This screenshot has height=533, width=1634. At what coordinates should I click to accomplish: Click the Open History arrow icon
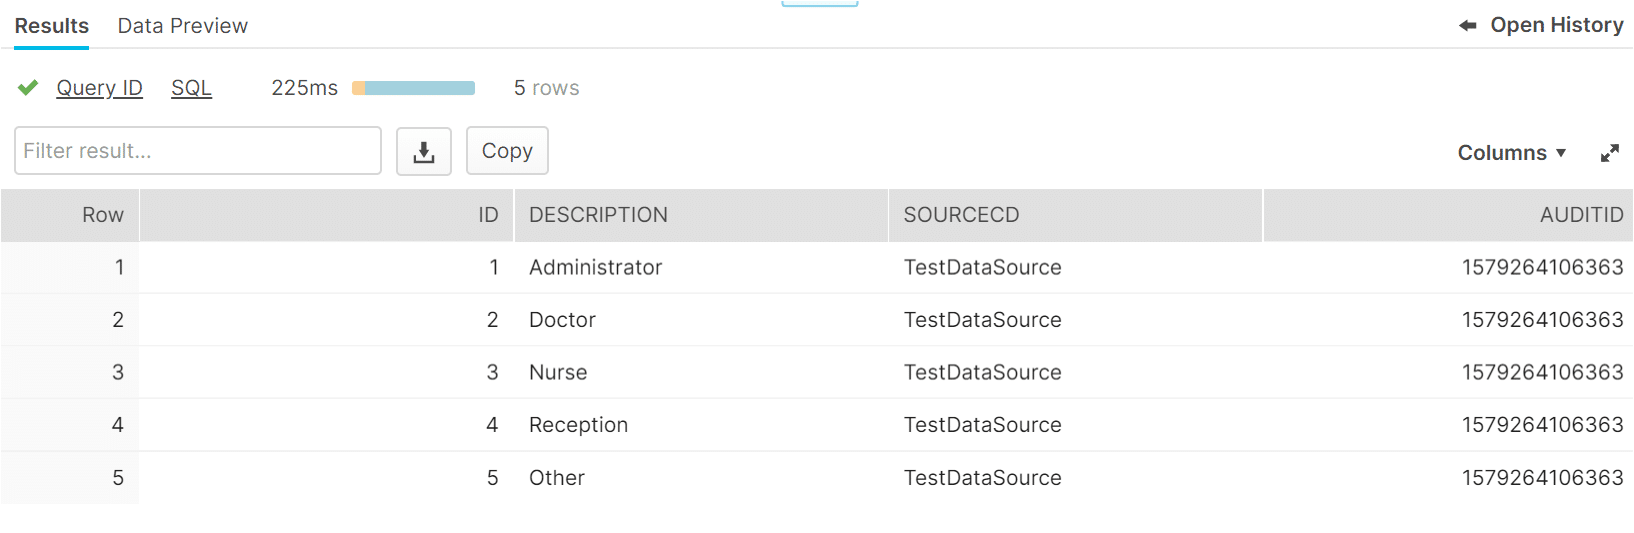(1468, 26)
